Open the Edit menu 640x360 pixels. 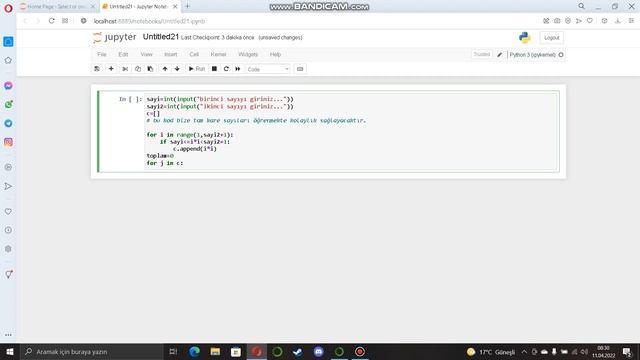[123, 54]
